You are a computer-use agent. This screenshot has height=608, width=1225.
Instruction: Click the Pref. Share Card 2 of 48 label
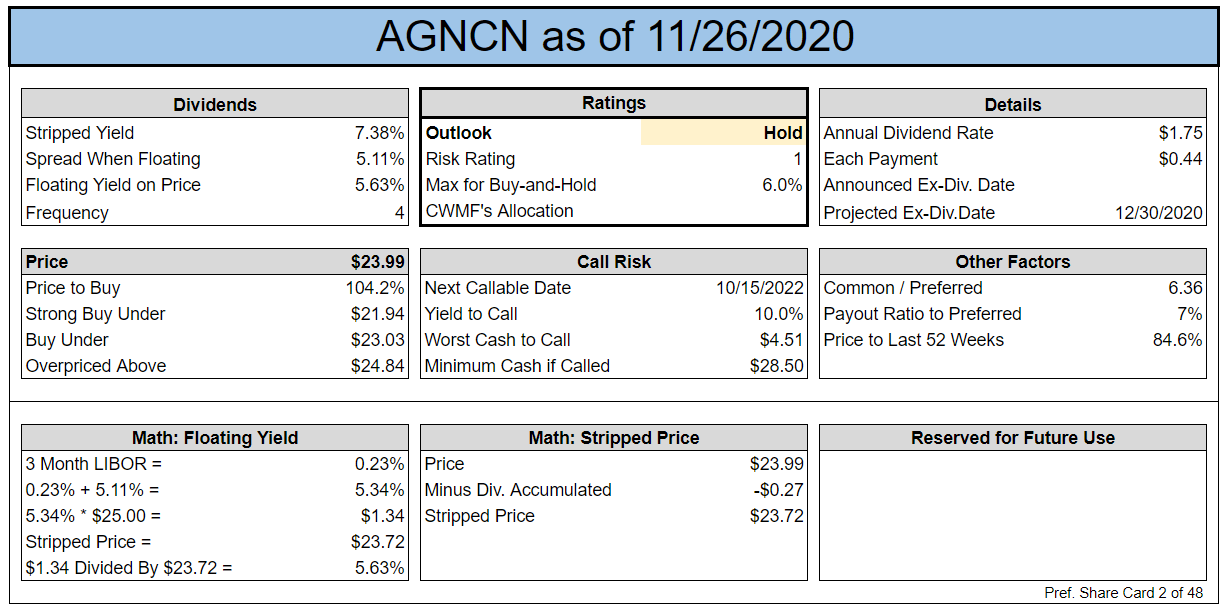[1124, 593]
